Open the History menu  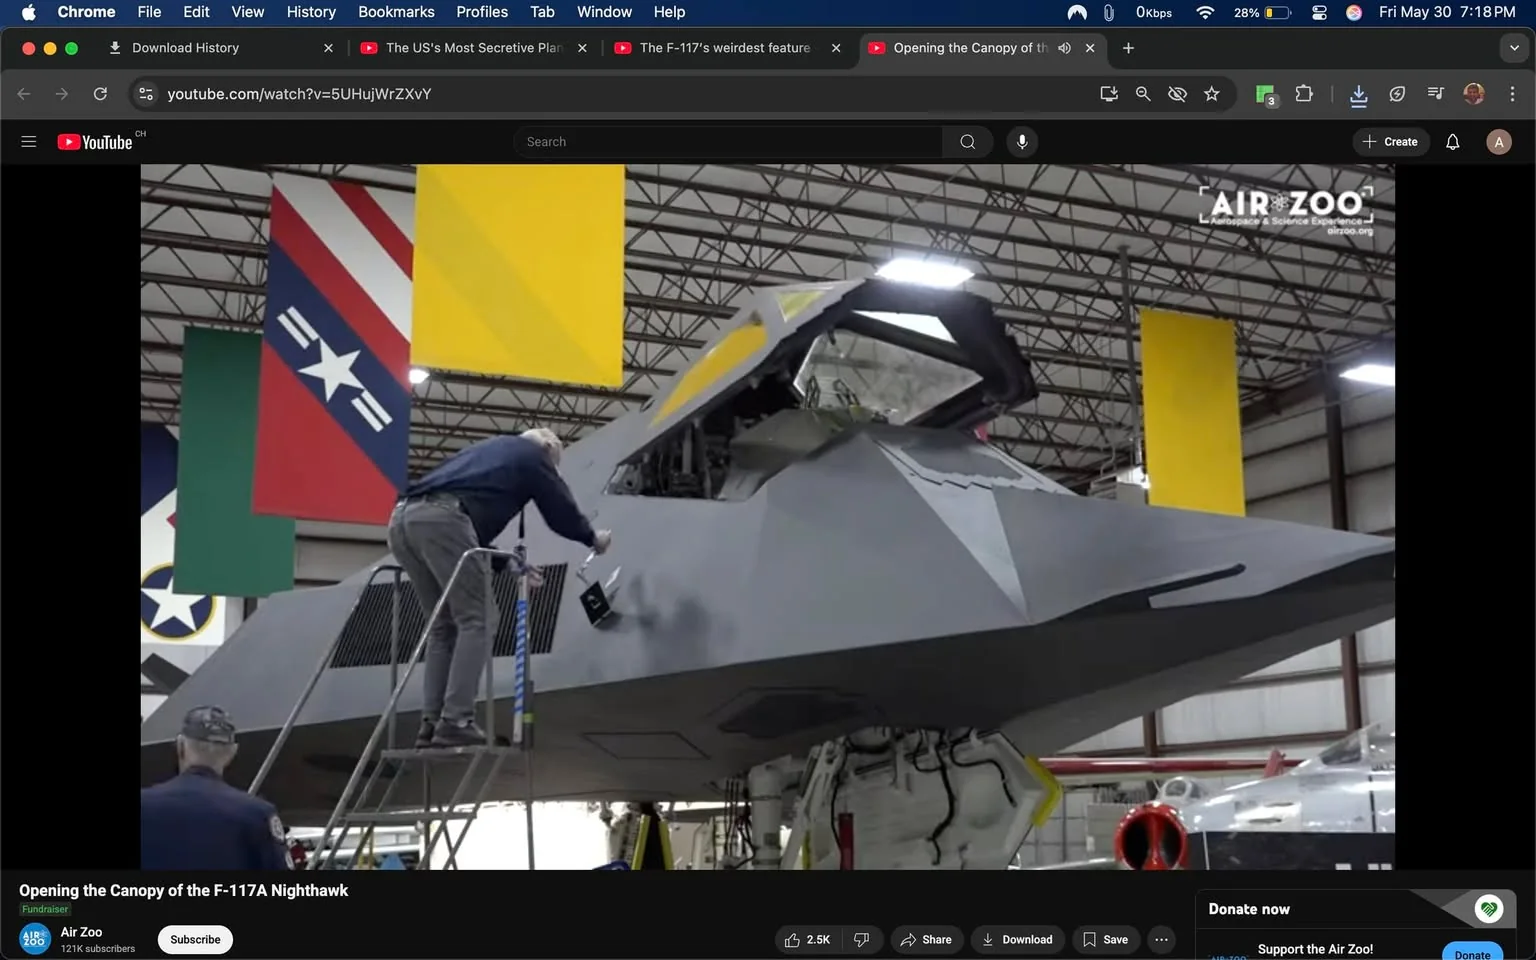point(311,12)
